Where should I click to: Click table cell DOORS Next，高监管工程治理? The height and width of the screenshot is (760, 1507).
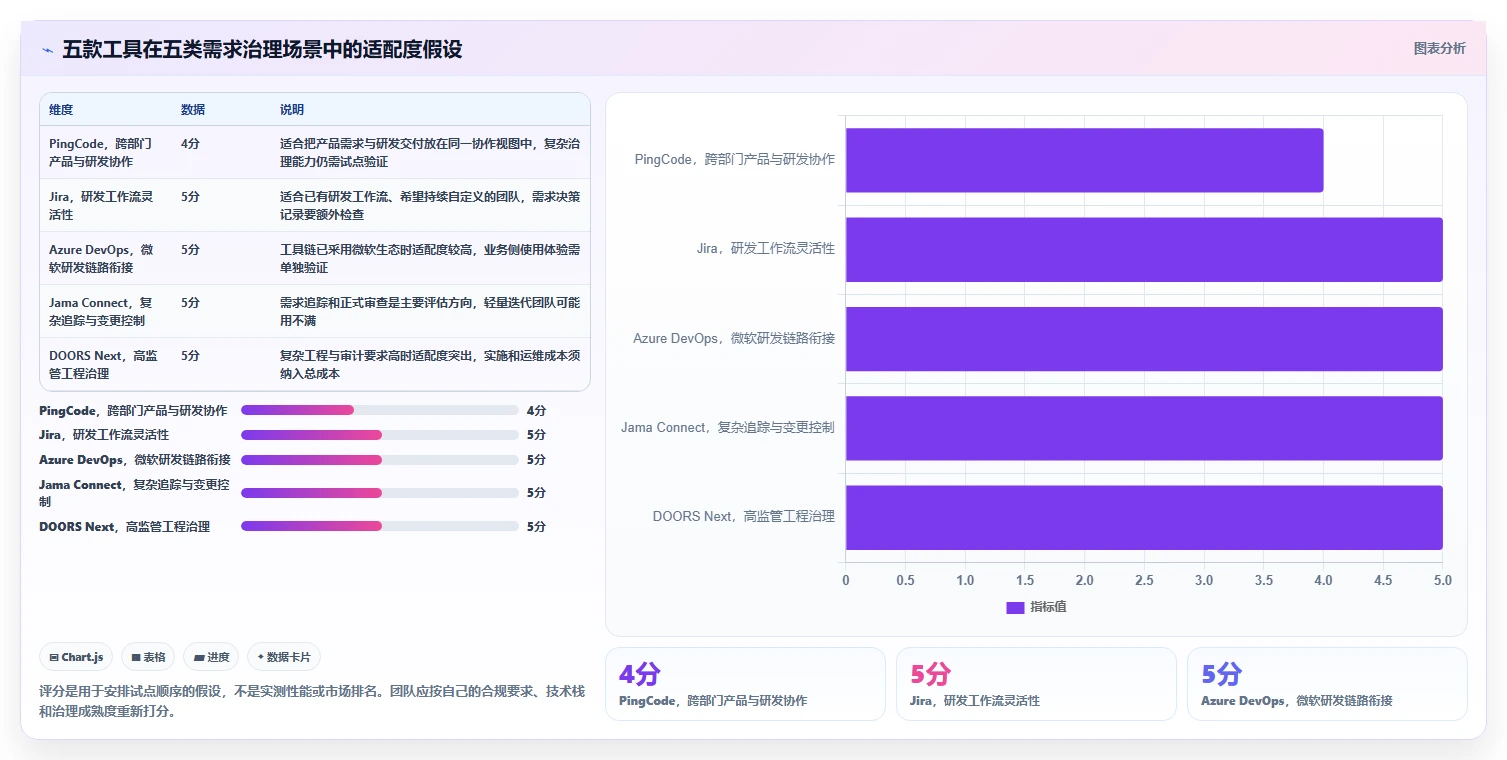click(x=103, y=364)
